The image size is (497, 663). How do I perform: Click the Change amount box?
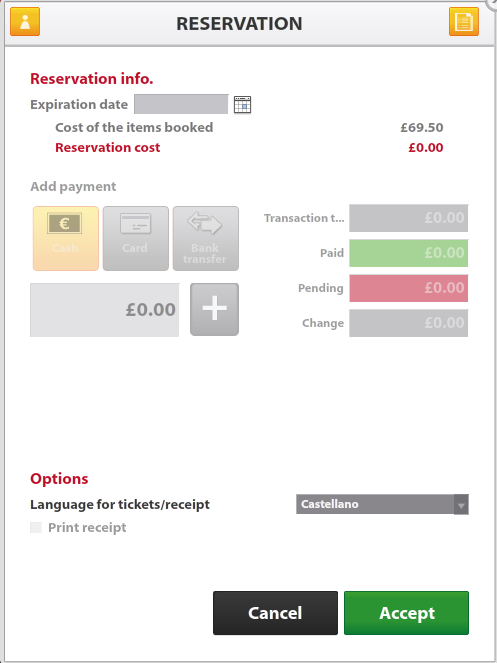409,323
